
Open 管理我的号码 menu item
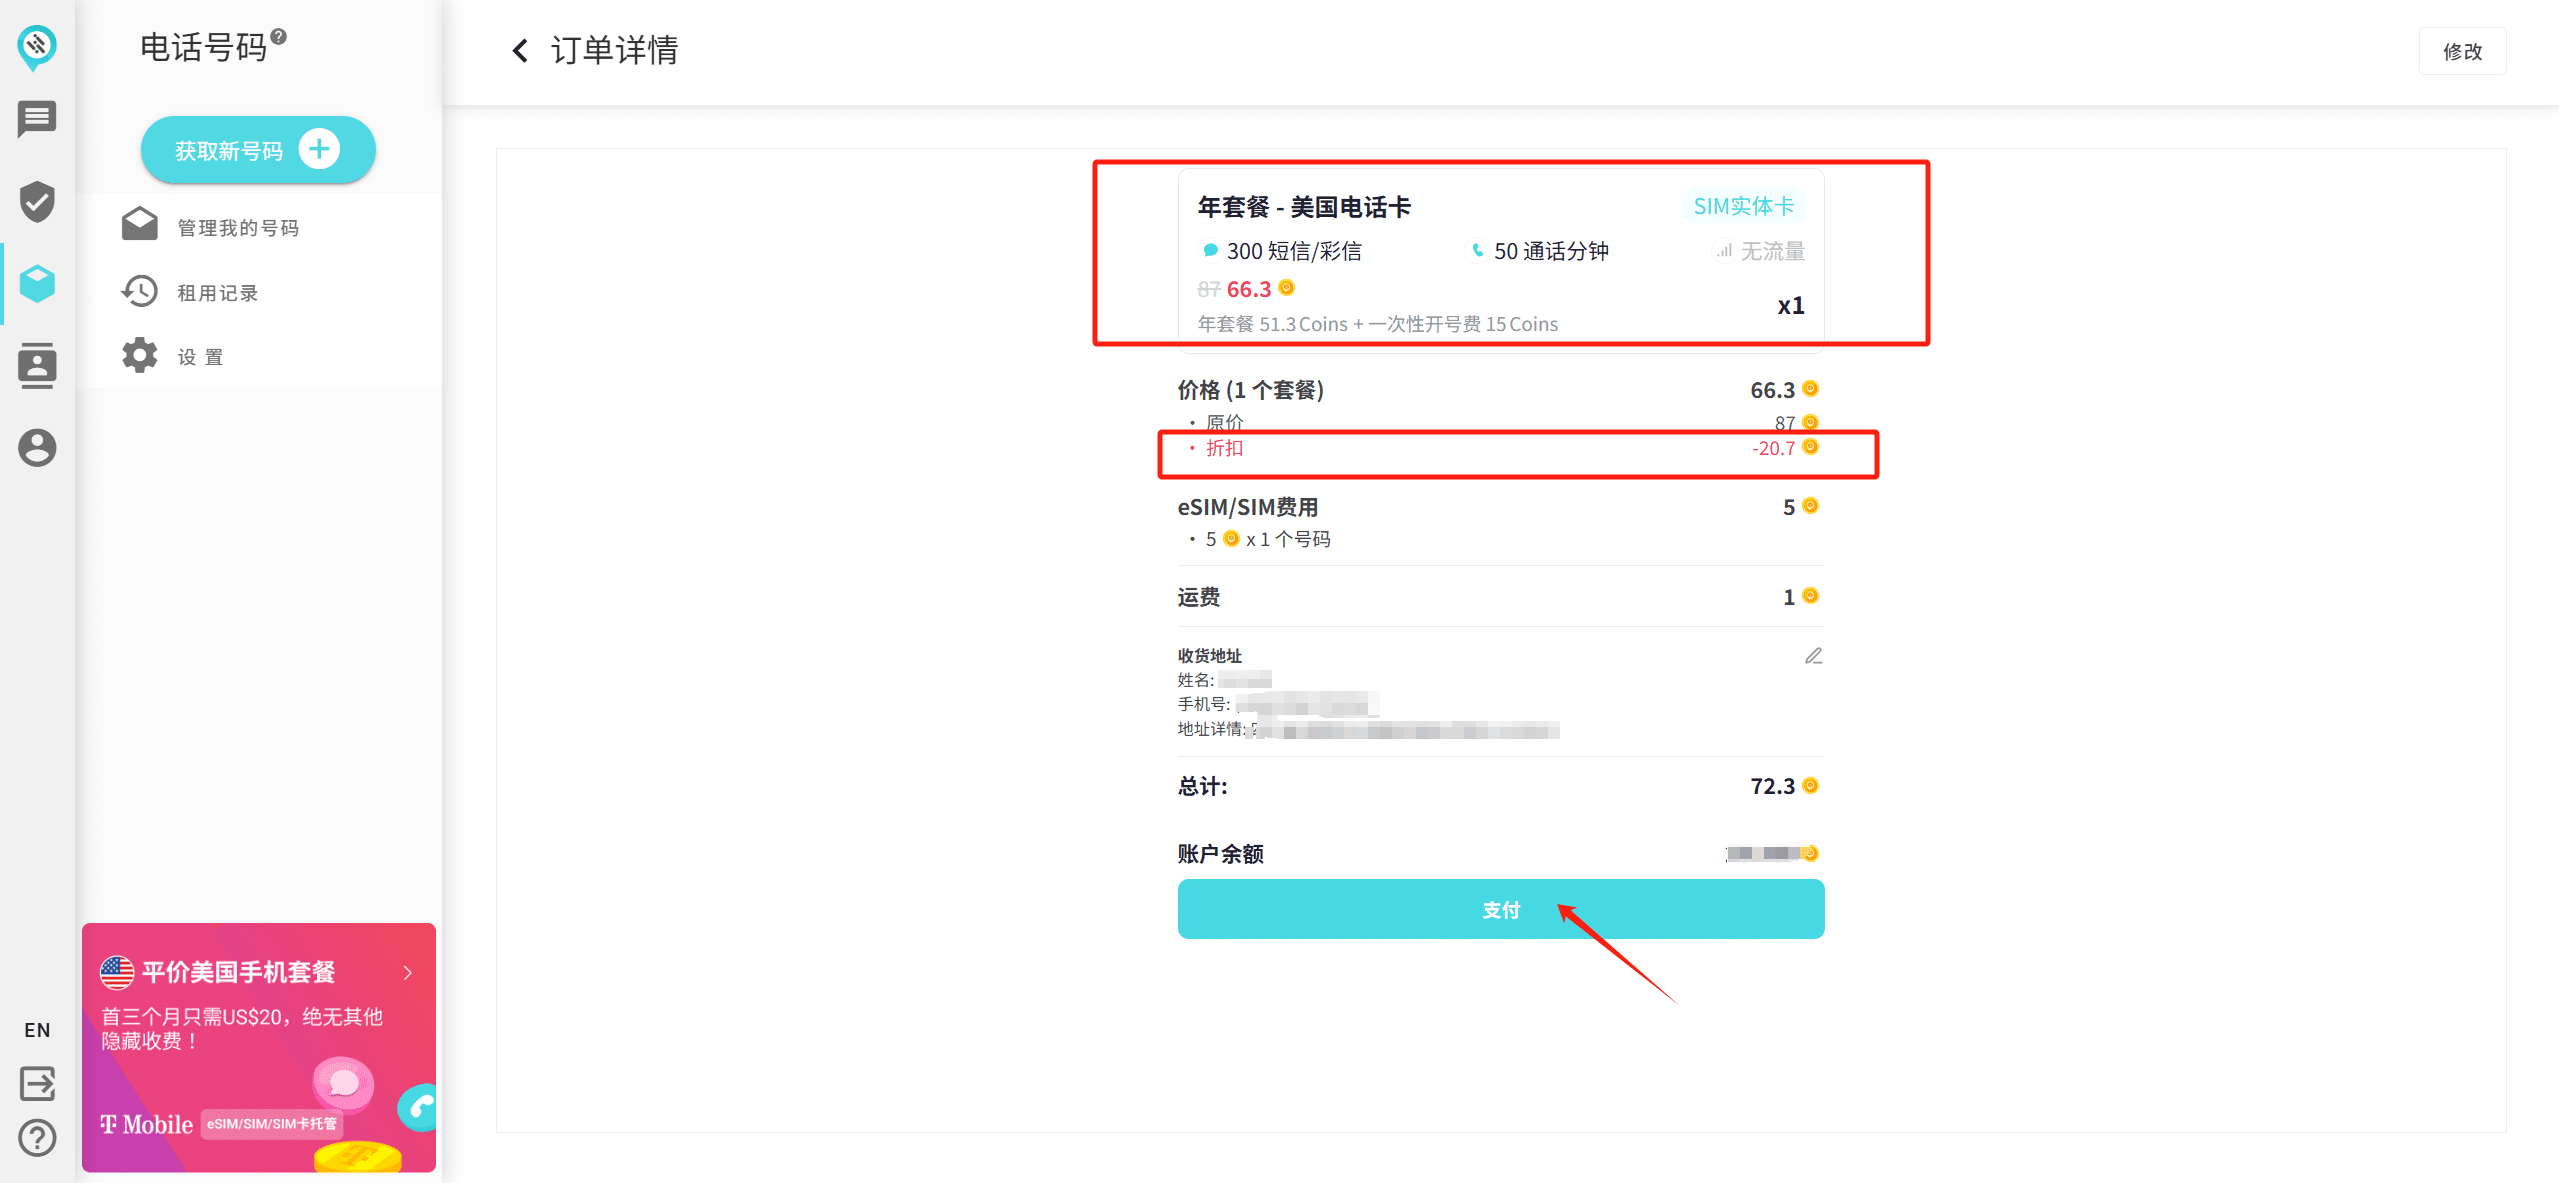pyautogui.click(x=238, y=228)
